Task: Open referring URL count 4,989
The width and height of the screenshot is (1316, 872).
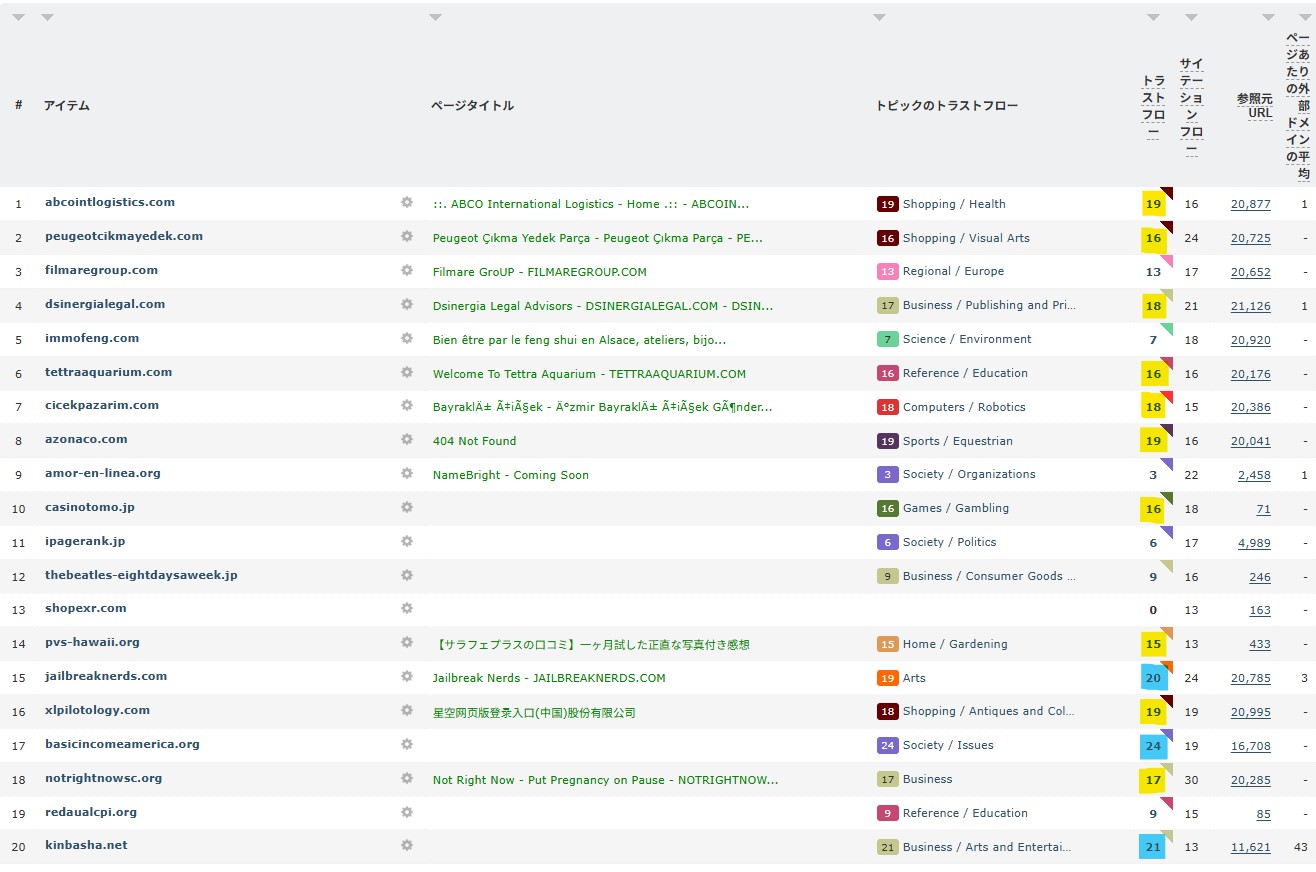Action: pos(1254,543)
